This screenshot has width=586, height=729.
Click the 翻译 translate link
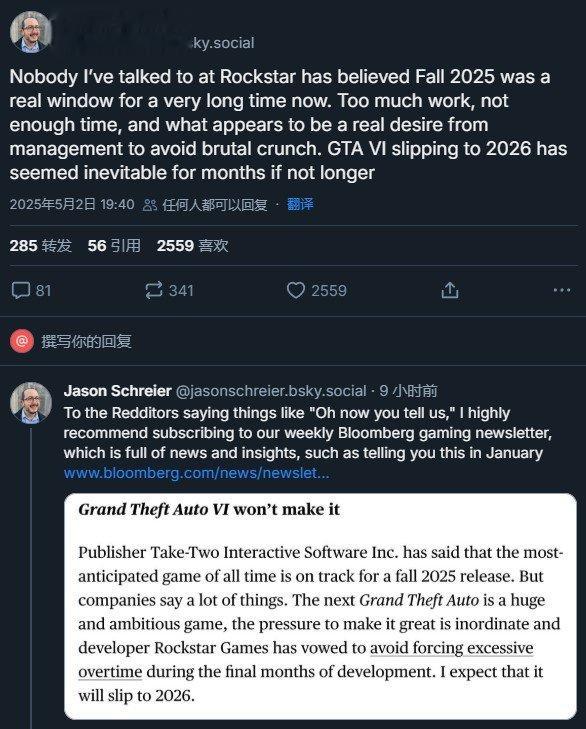[300, 204]
